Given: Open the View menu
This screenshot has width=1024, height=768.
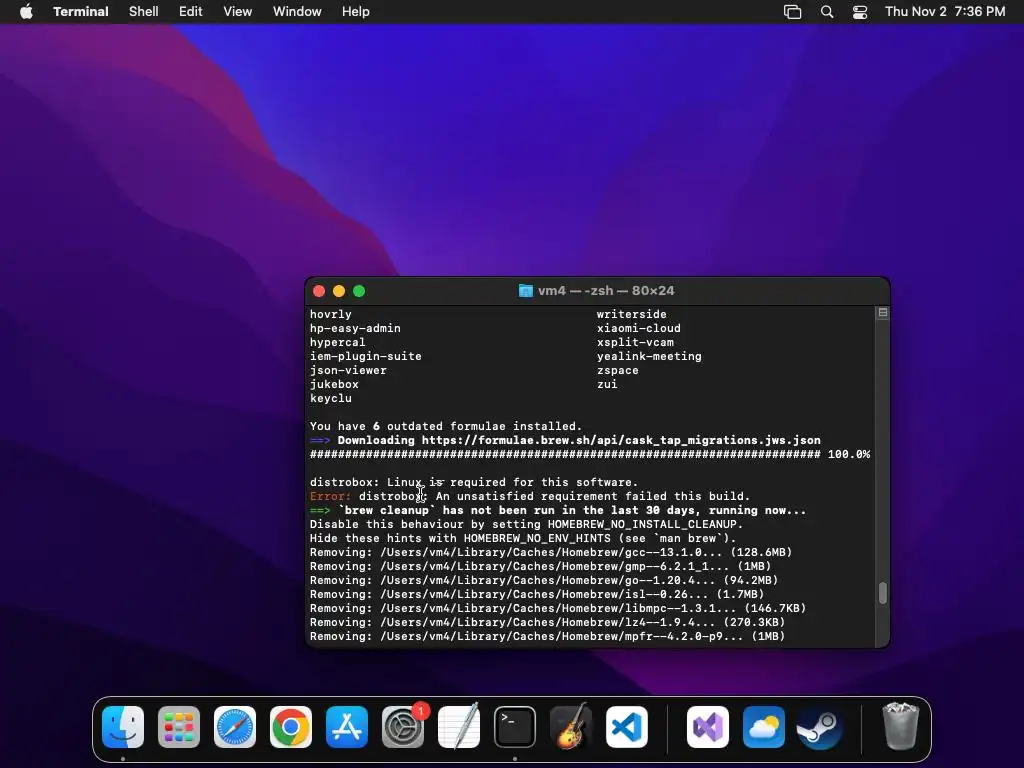Looking at the screenshot, I should click(238, 12).
